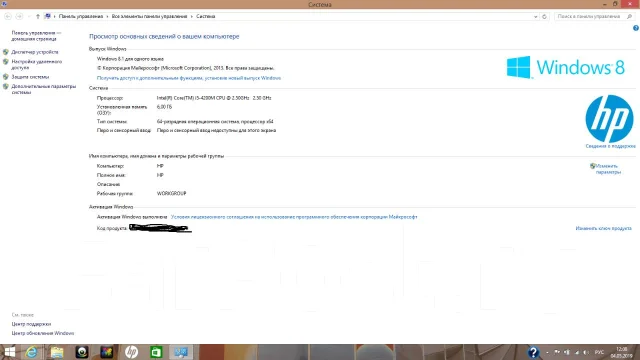Click 'Изменить параметры' link

point(608,169)
